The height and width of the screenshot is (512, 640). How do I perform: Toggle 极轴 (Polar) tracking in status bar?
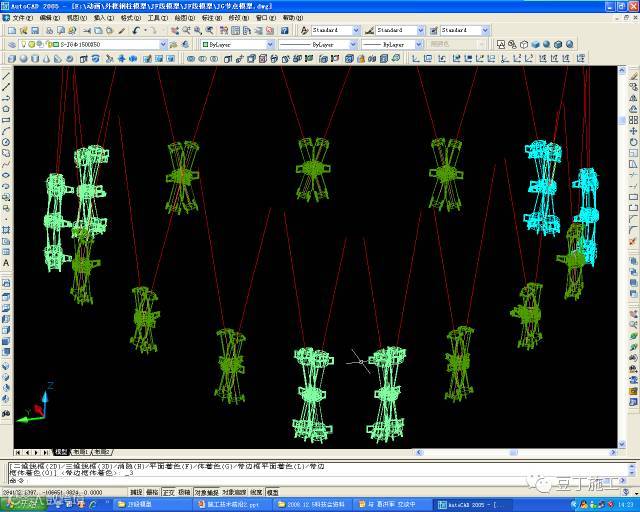click(184, 492)
